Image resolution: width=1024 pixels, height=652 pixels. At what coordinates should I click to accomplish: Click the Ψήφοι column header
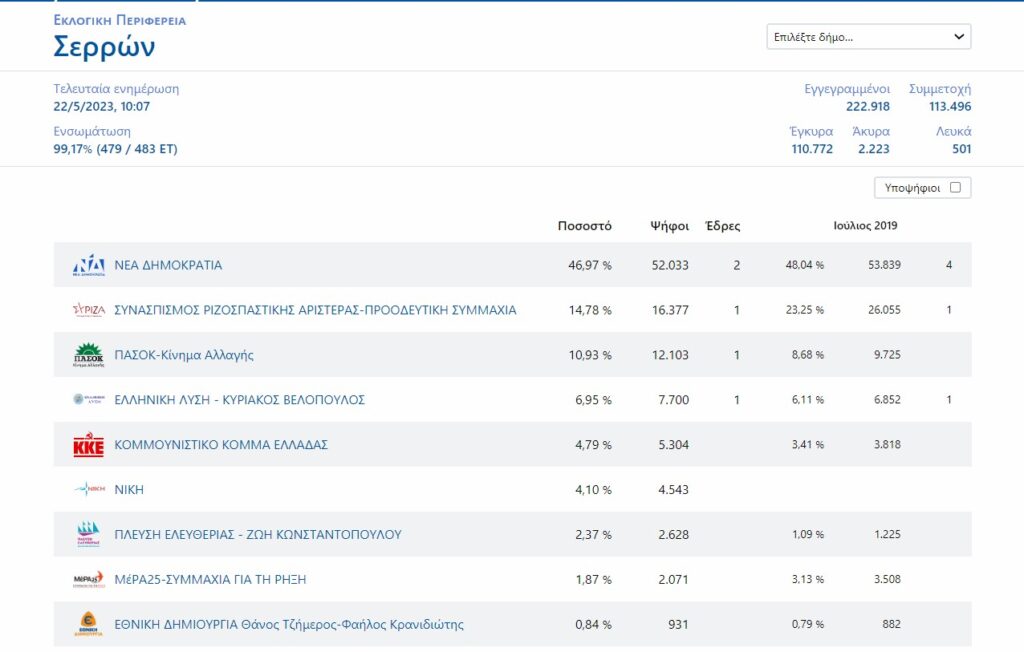[x=669, y=226]
